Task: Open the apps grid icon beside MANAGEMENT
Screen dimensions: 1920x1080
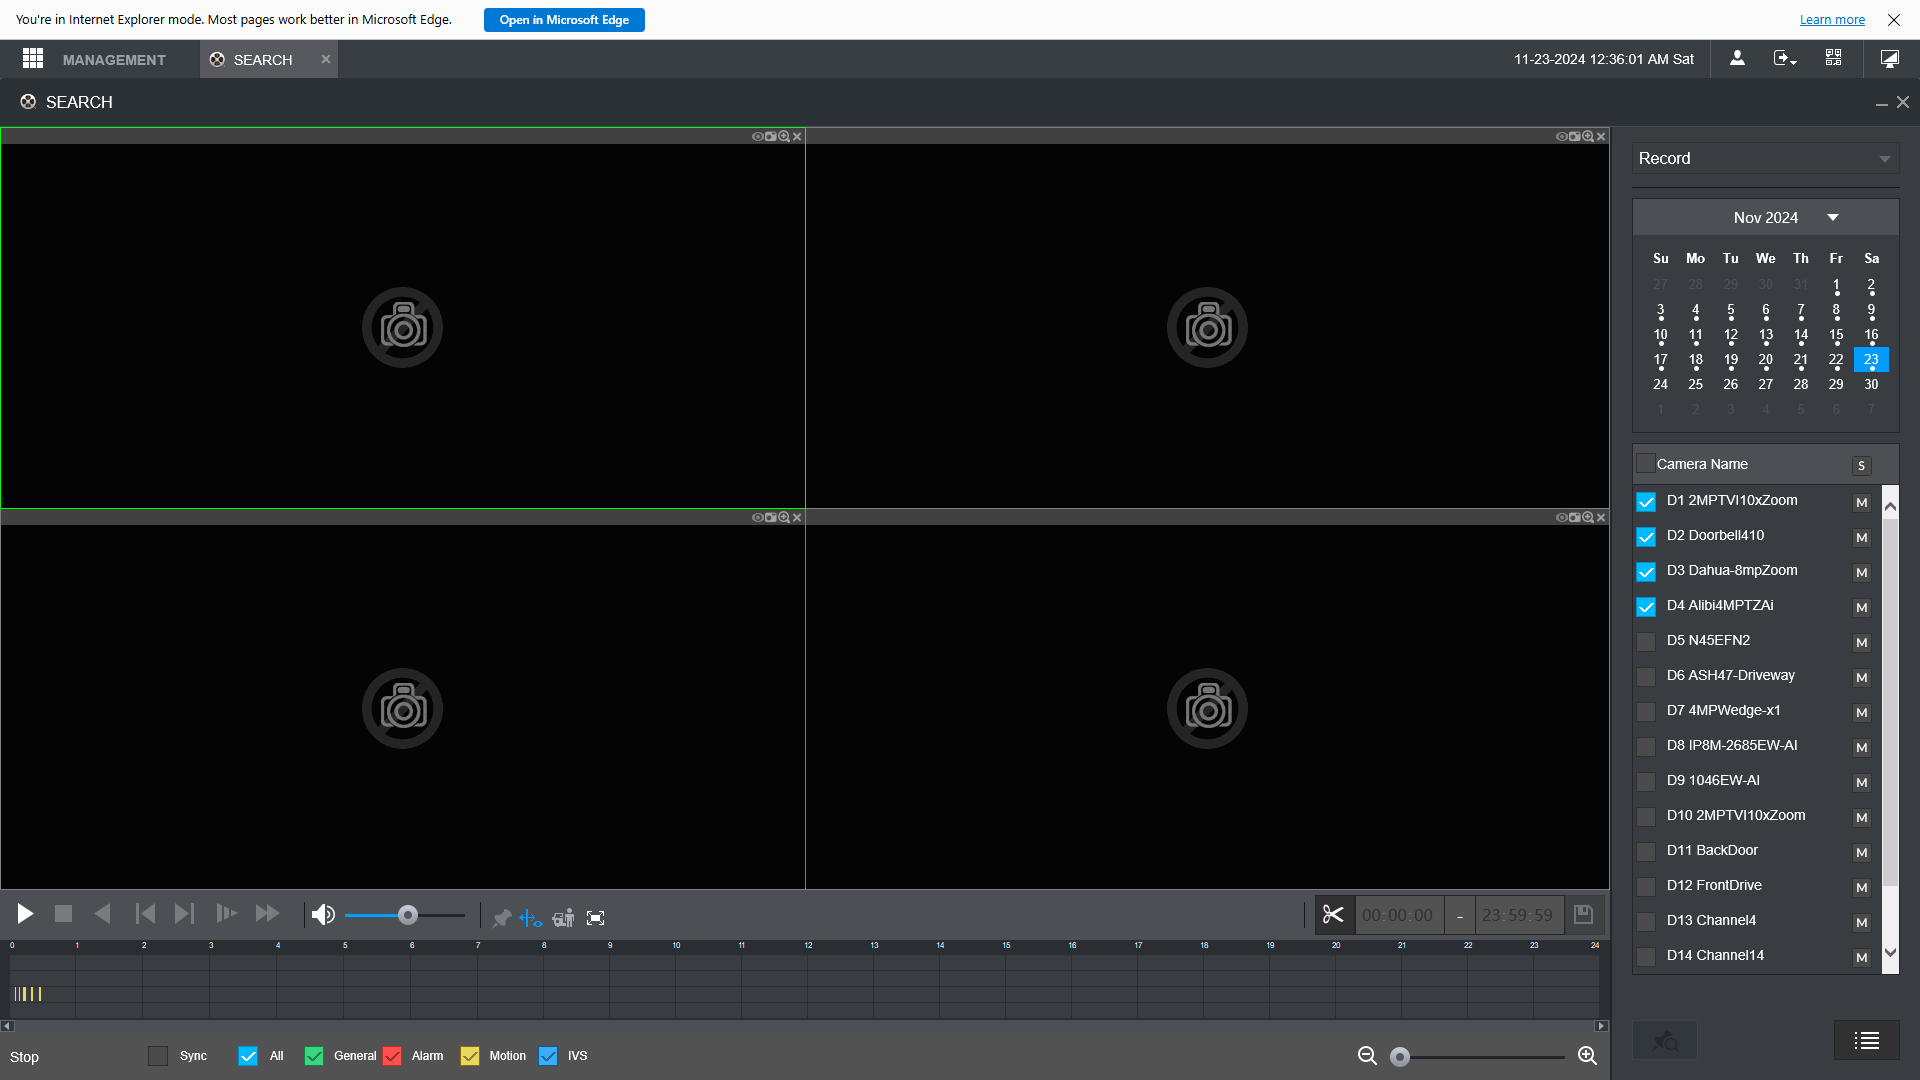Action: [x=33, y=59]
